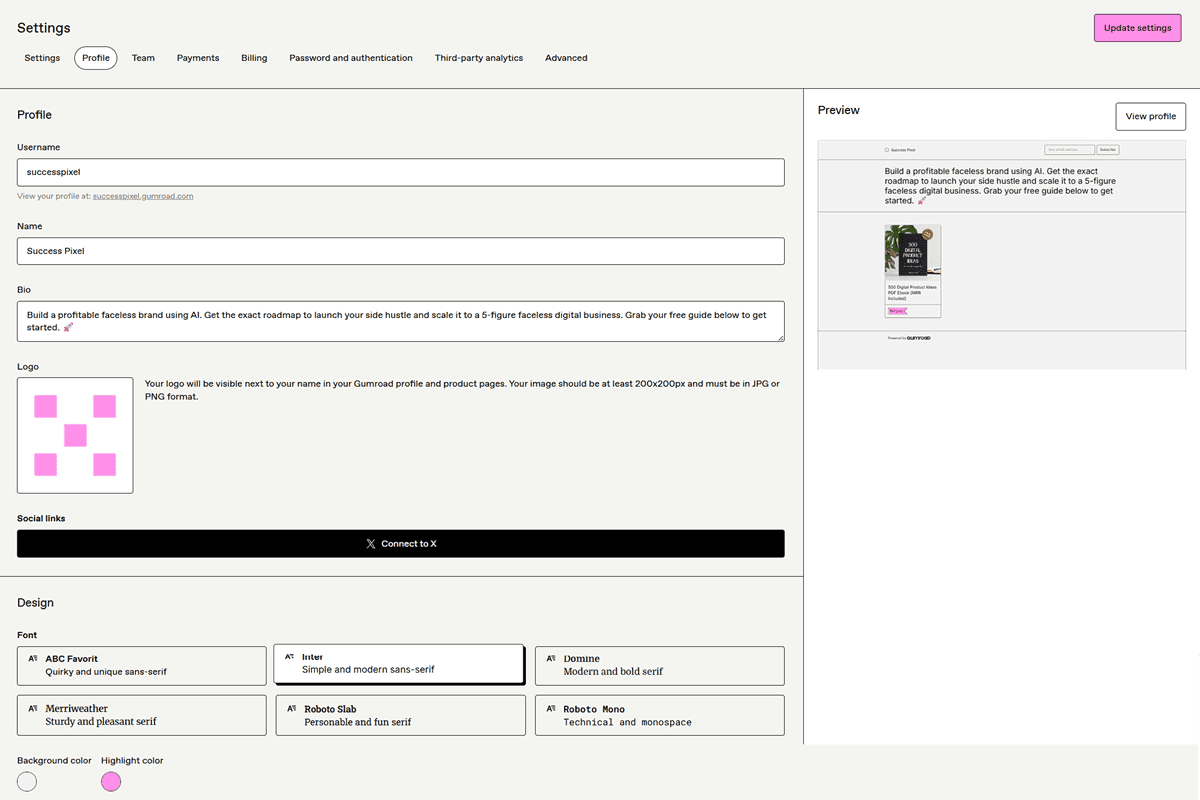Click the logo image to change it
The height and width of the screenshot is (800, 1200).
[x=75, y=435]
